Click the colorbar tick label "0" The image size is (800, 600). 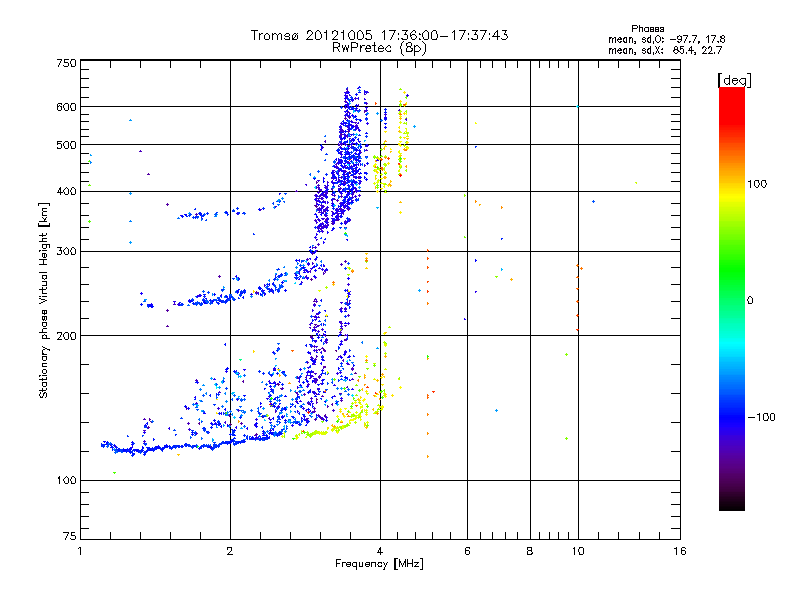(750, 301)
